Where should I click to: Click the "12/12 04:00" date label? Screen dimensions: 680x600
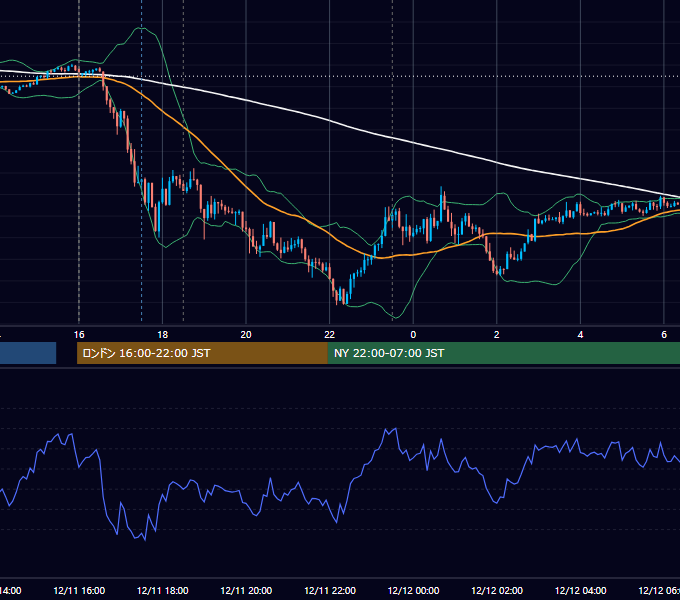pyautogui.click(x=581, y=590)
